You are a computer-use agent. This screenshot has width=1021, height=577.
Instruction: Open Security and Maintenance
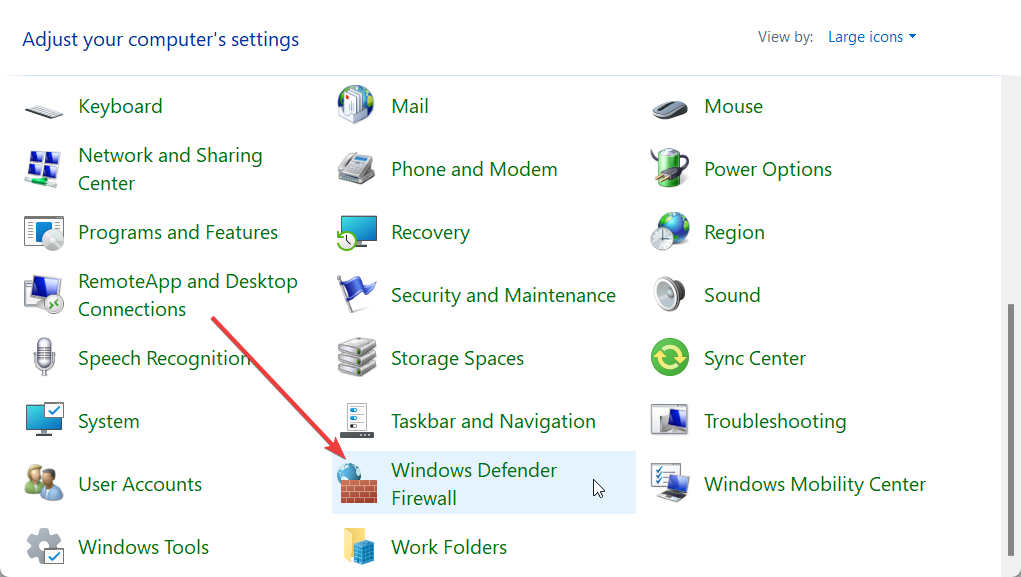(502, 295)
